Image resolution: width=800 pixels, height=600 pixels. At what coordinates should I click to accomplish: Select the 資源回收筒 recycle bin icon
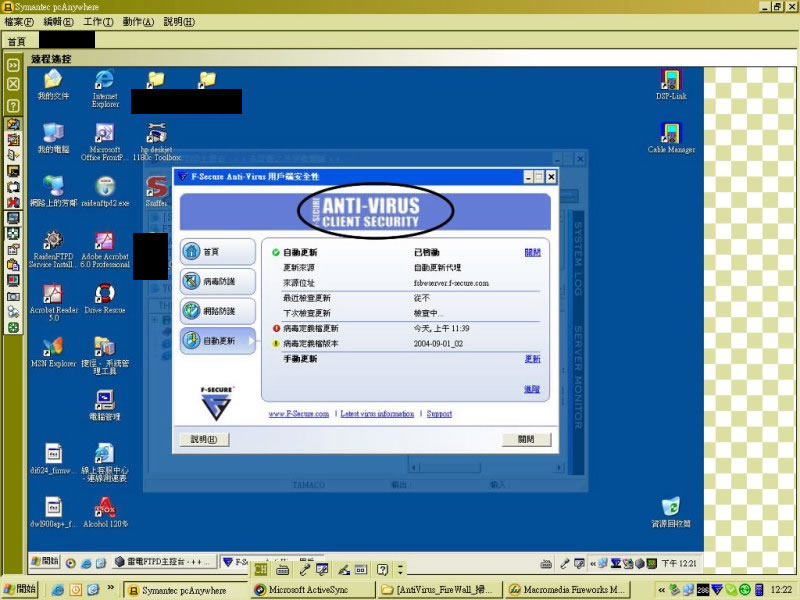tap(671, 513)
